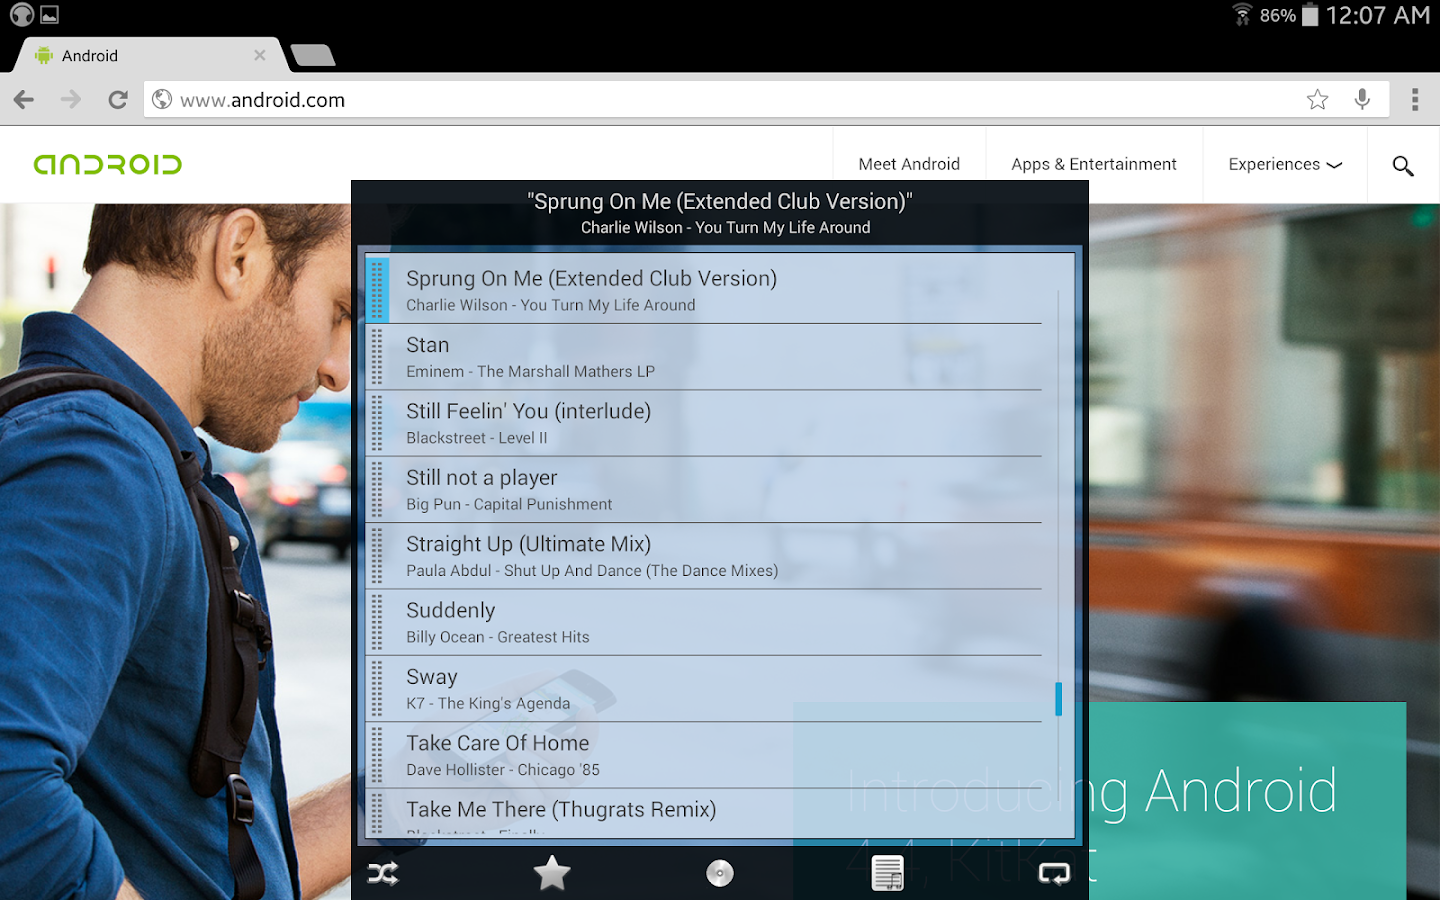1440x900 pixels.
Task: Grab the drag handle of Take Care Of Home
Action: click(377, 755)
